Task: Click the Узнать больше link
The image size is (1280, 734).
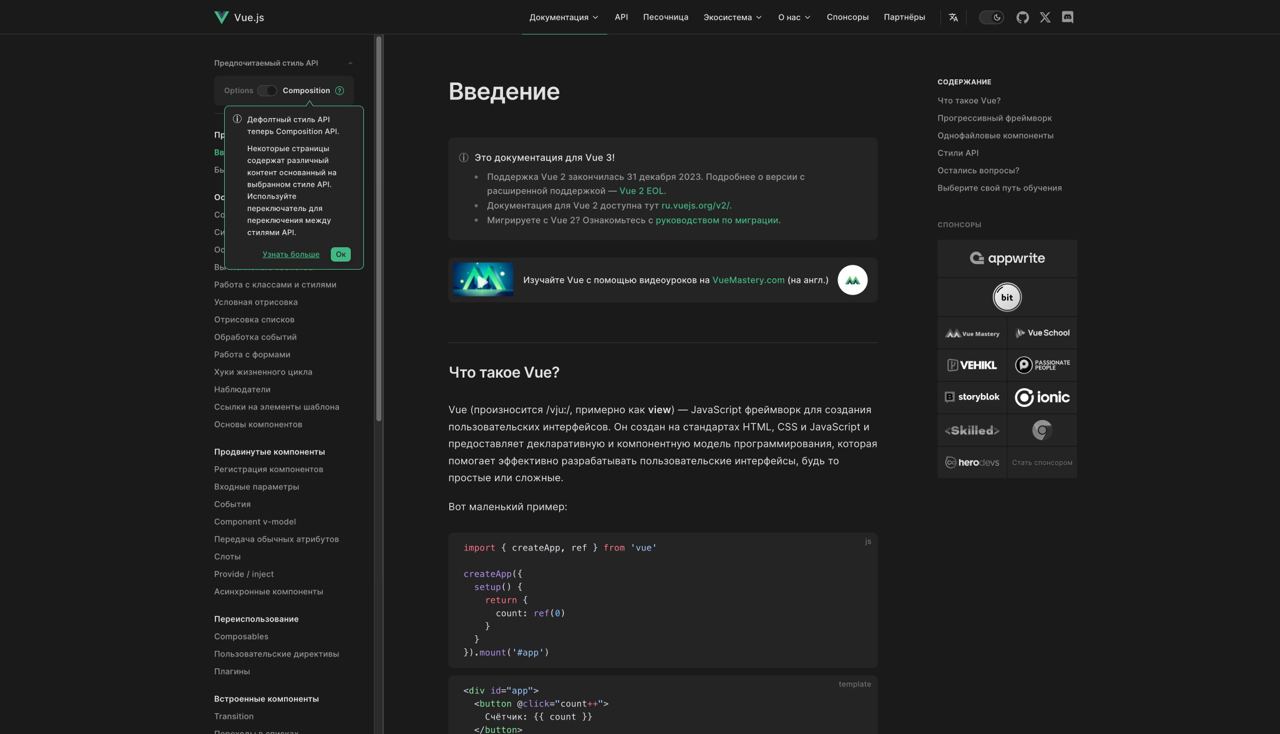Action: (291, 254)
